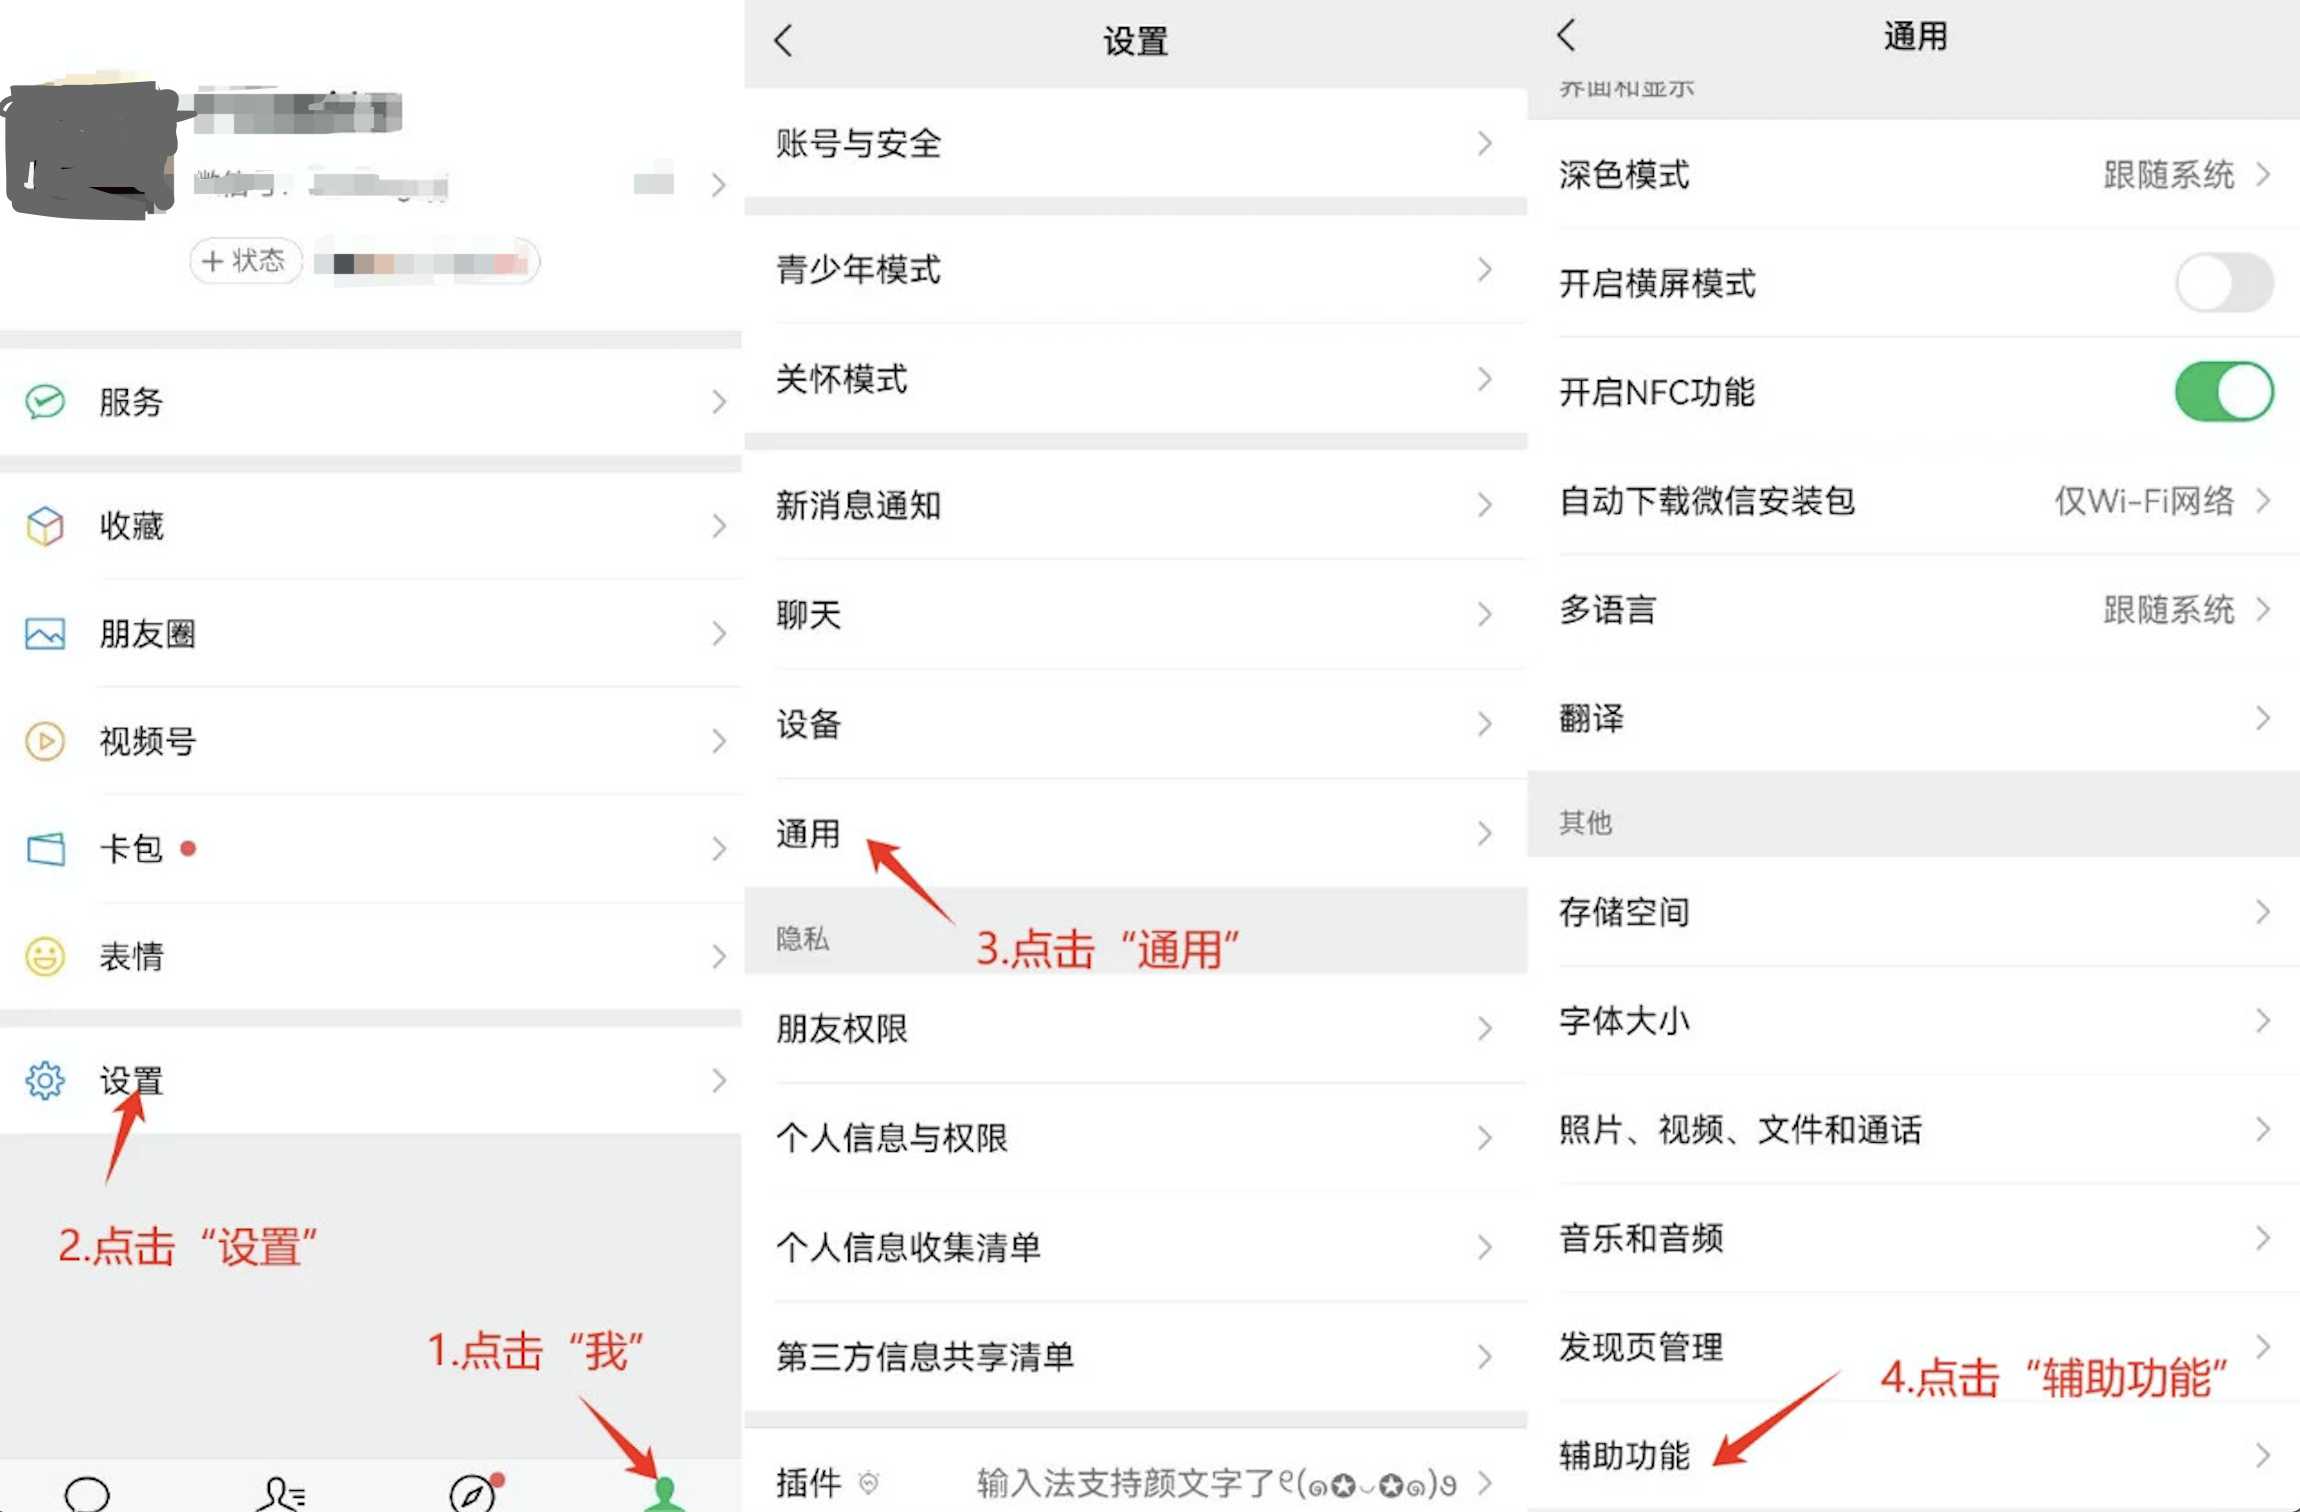
Task: Open 通用 in settings
Action: tap(1135, 833)
